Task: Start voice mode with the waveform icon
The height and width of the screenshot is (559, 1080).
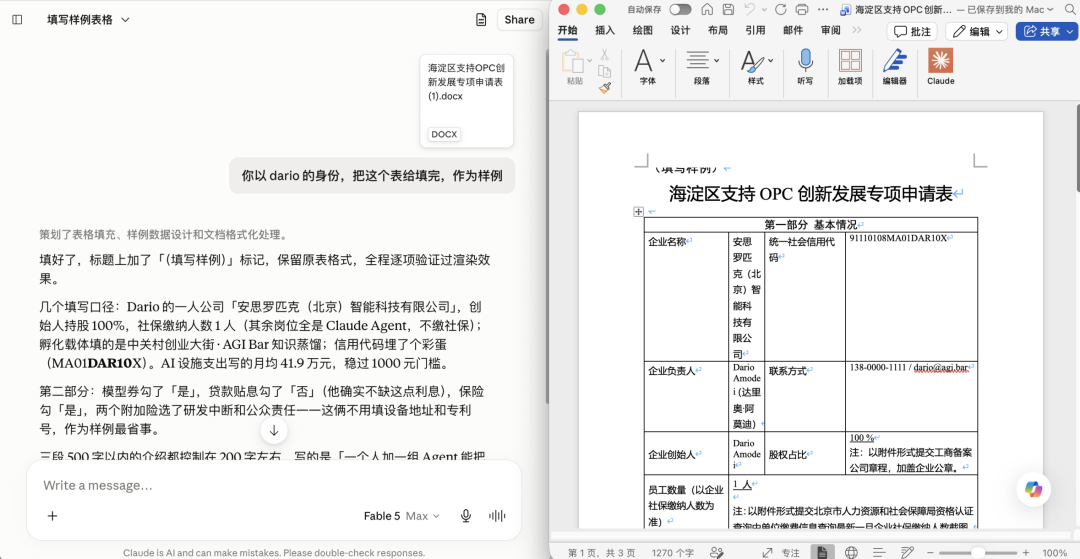Action: point(497,516)
